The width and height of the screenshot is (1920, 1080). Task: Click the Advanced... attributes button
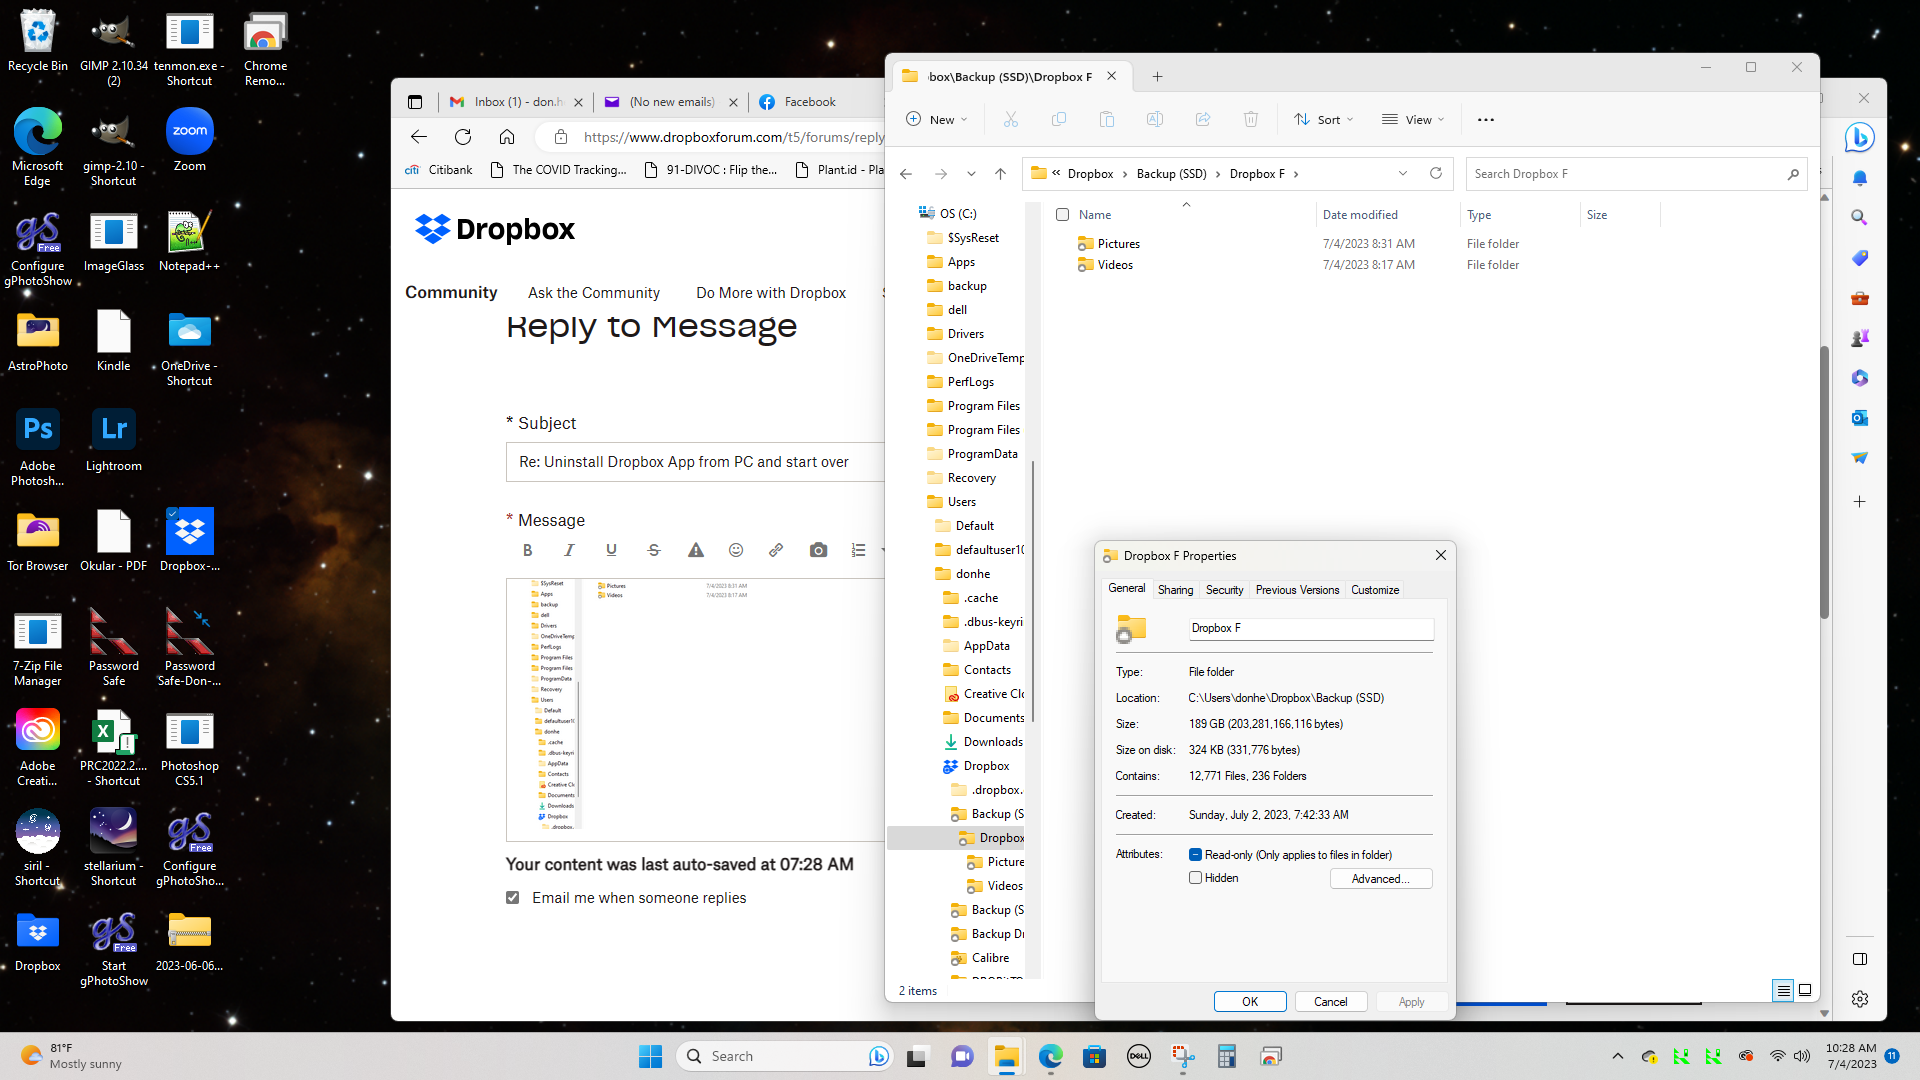click(1381, 879)
